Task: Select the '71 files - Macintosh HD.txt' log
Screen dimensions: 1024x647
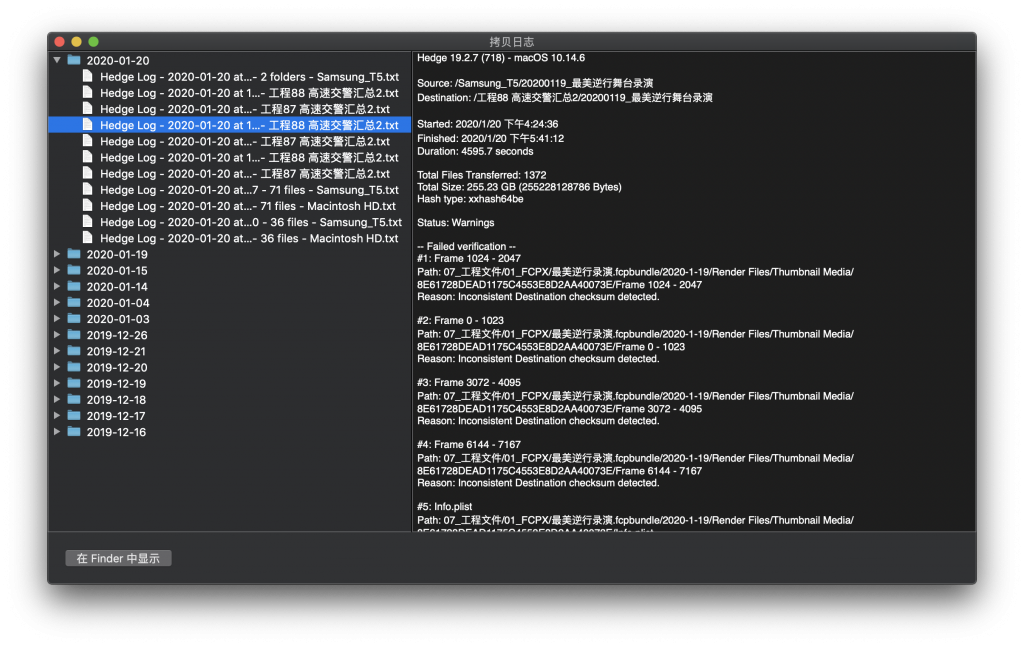Action: click(247, 206)
